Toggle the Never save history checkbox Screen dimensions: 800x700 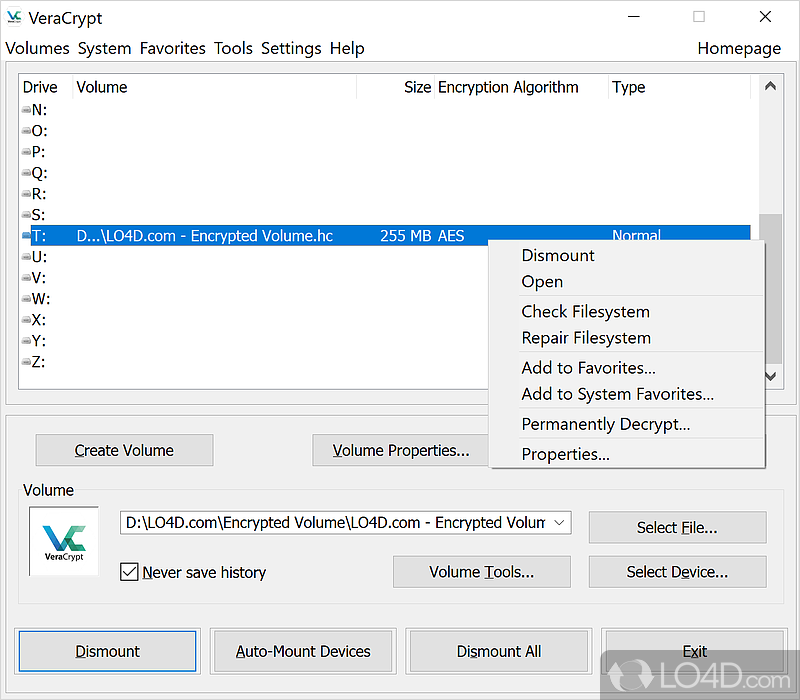tap(129, 572)
